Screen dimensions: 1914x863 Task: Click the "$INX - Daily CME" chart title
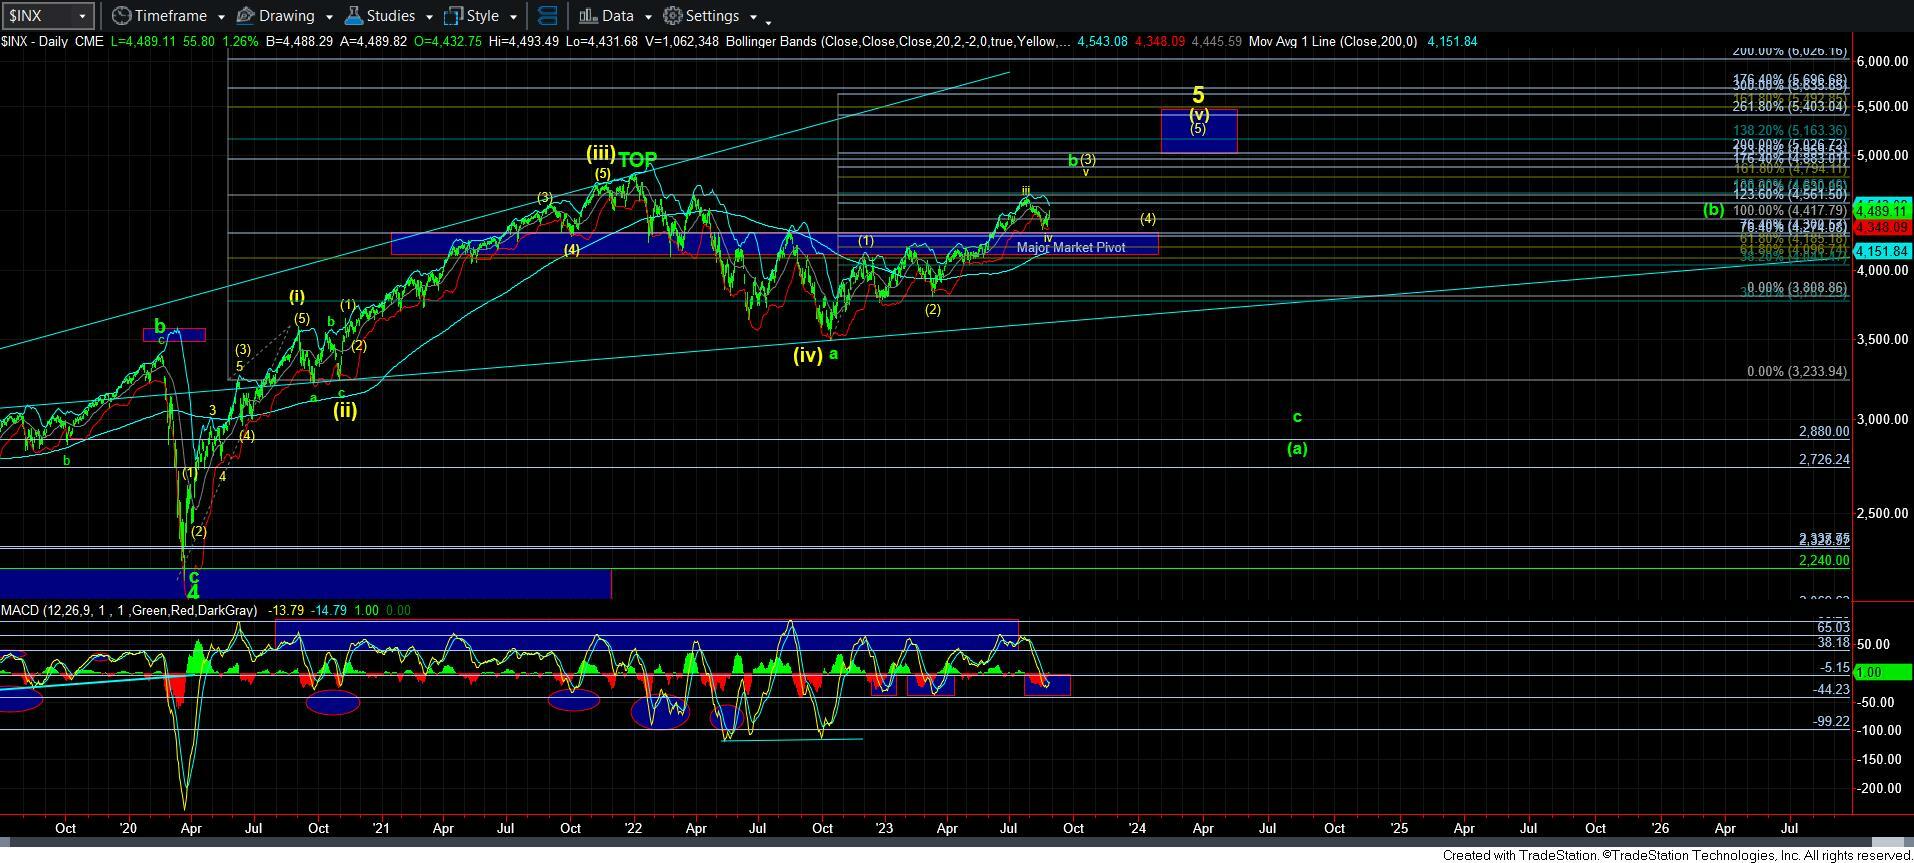(52, 41)
